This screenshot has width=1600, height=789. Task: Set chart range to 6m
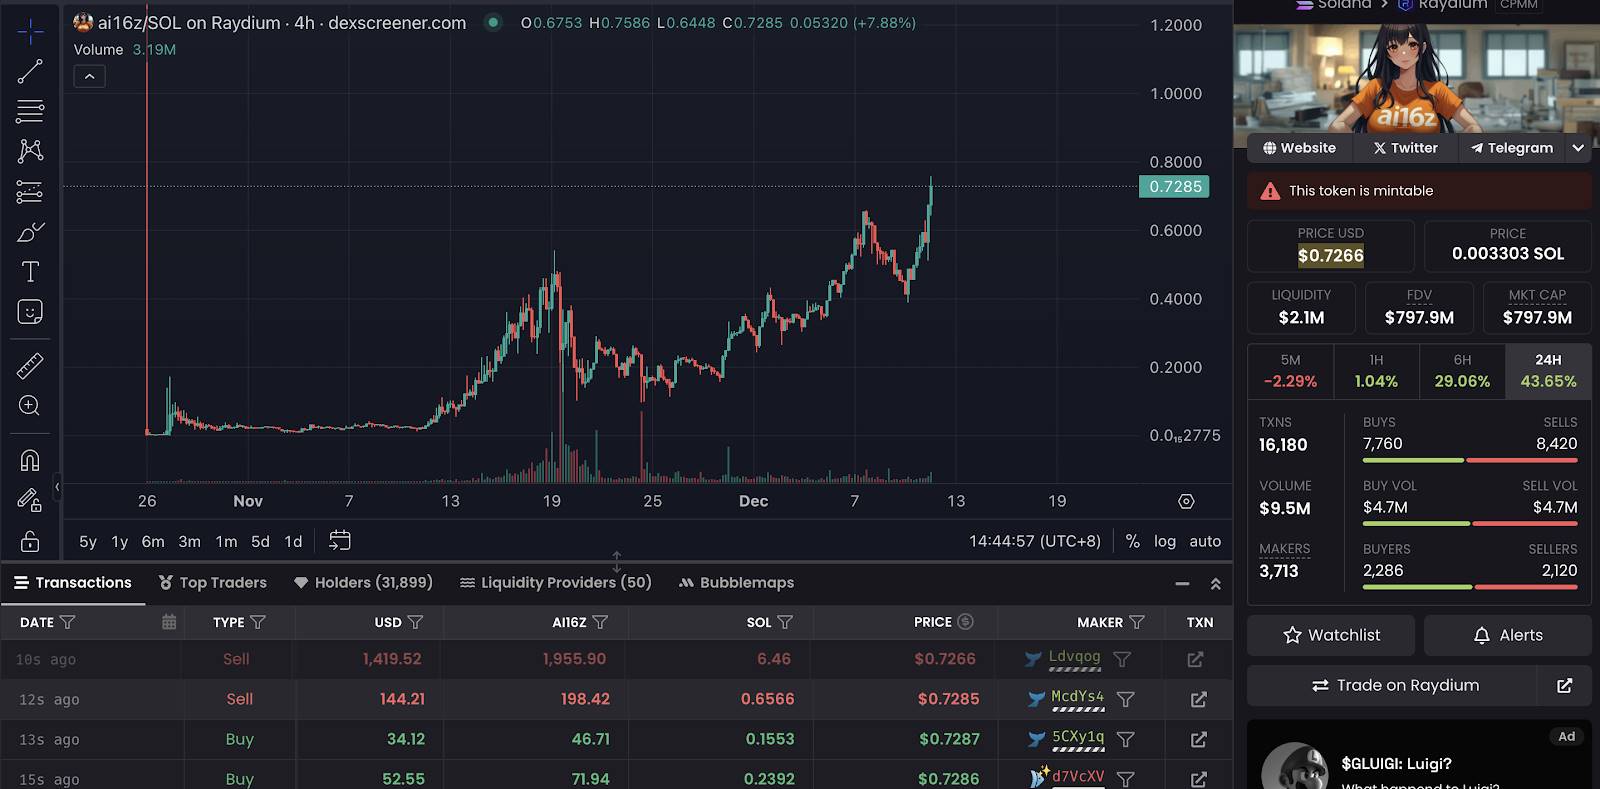(153, 541)
